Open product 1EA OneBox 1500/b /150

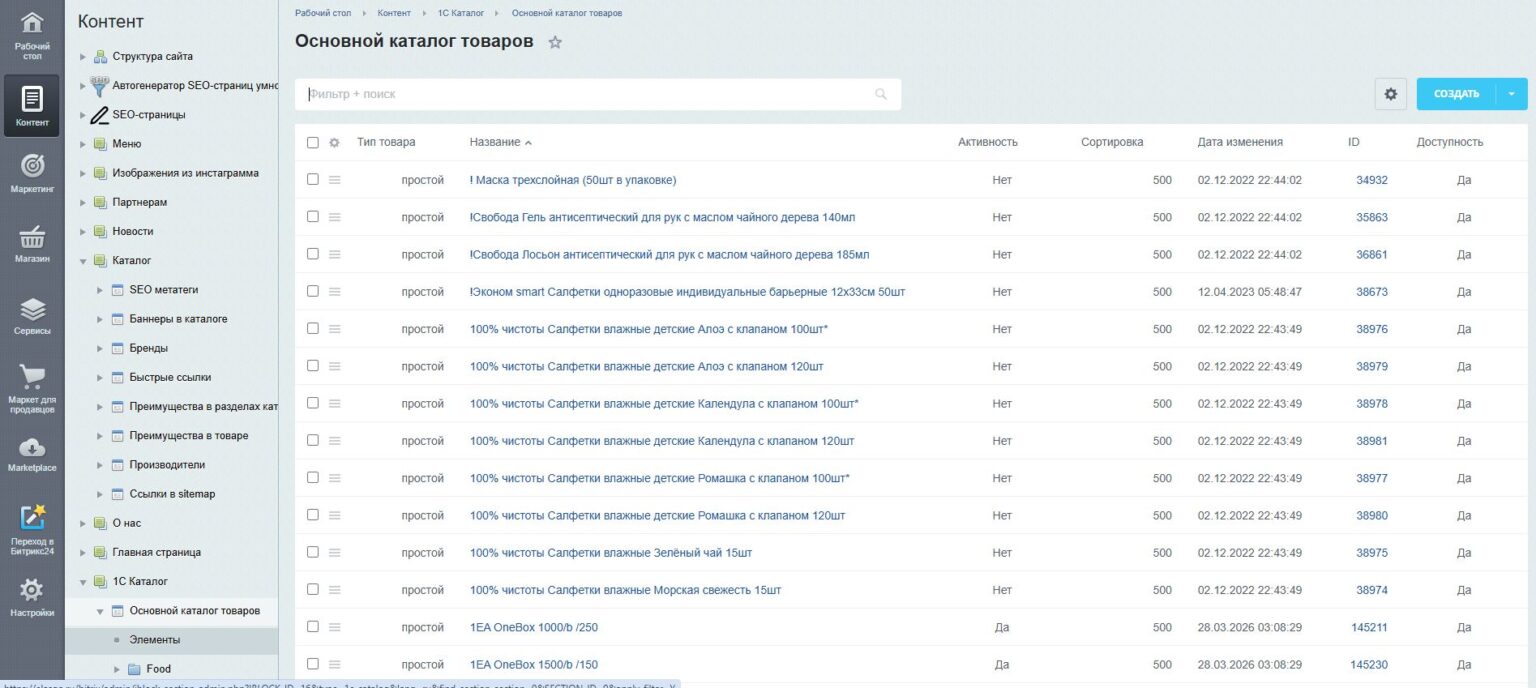[534, 665]
